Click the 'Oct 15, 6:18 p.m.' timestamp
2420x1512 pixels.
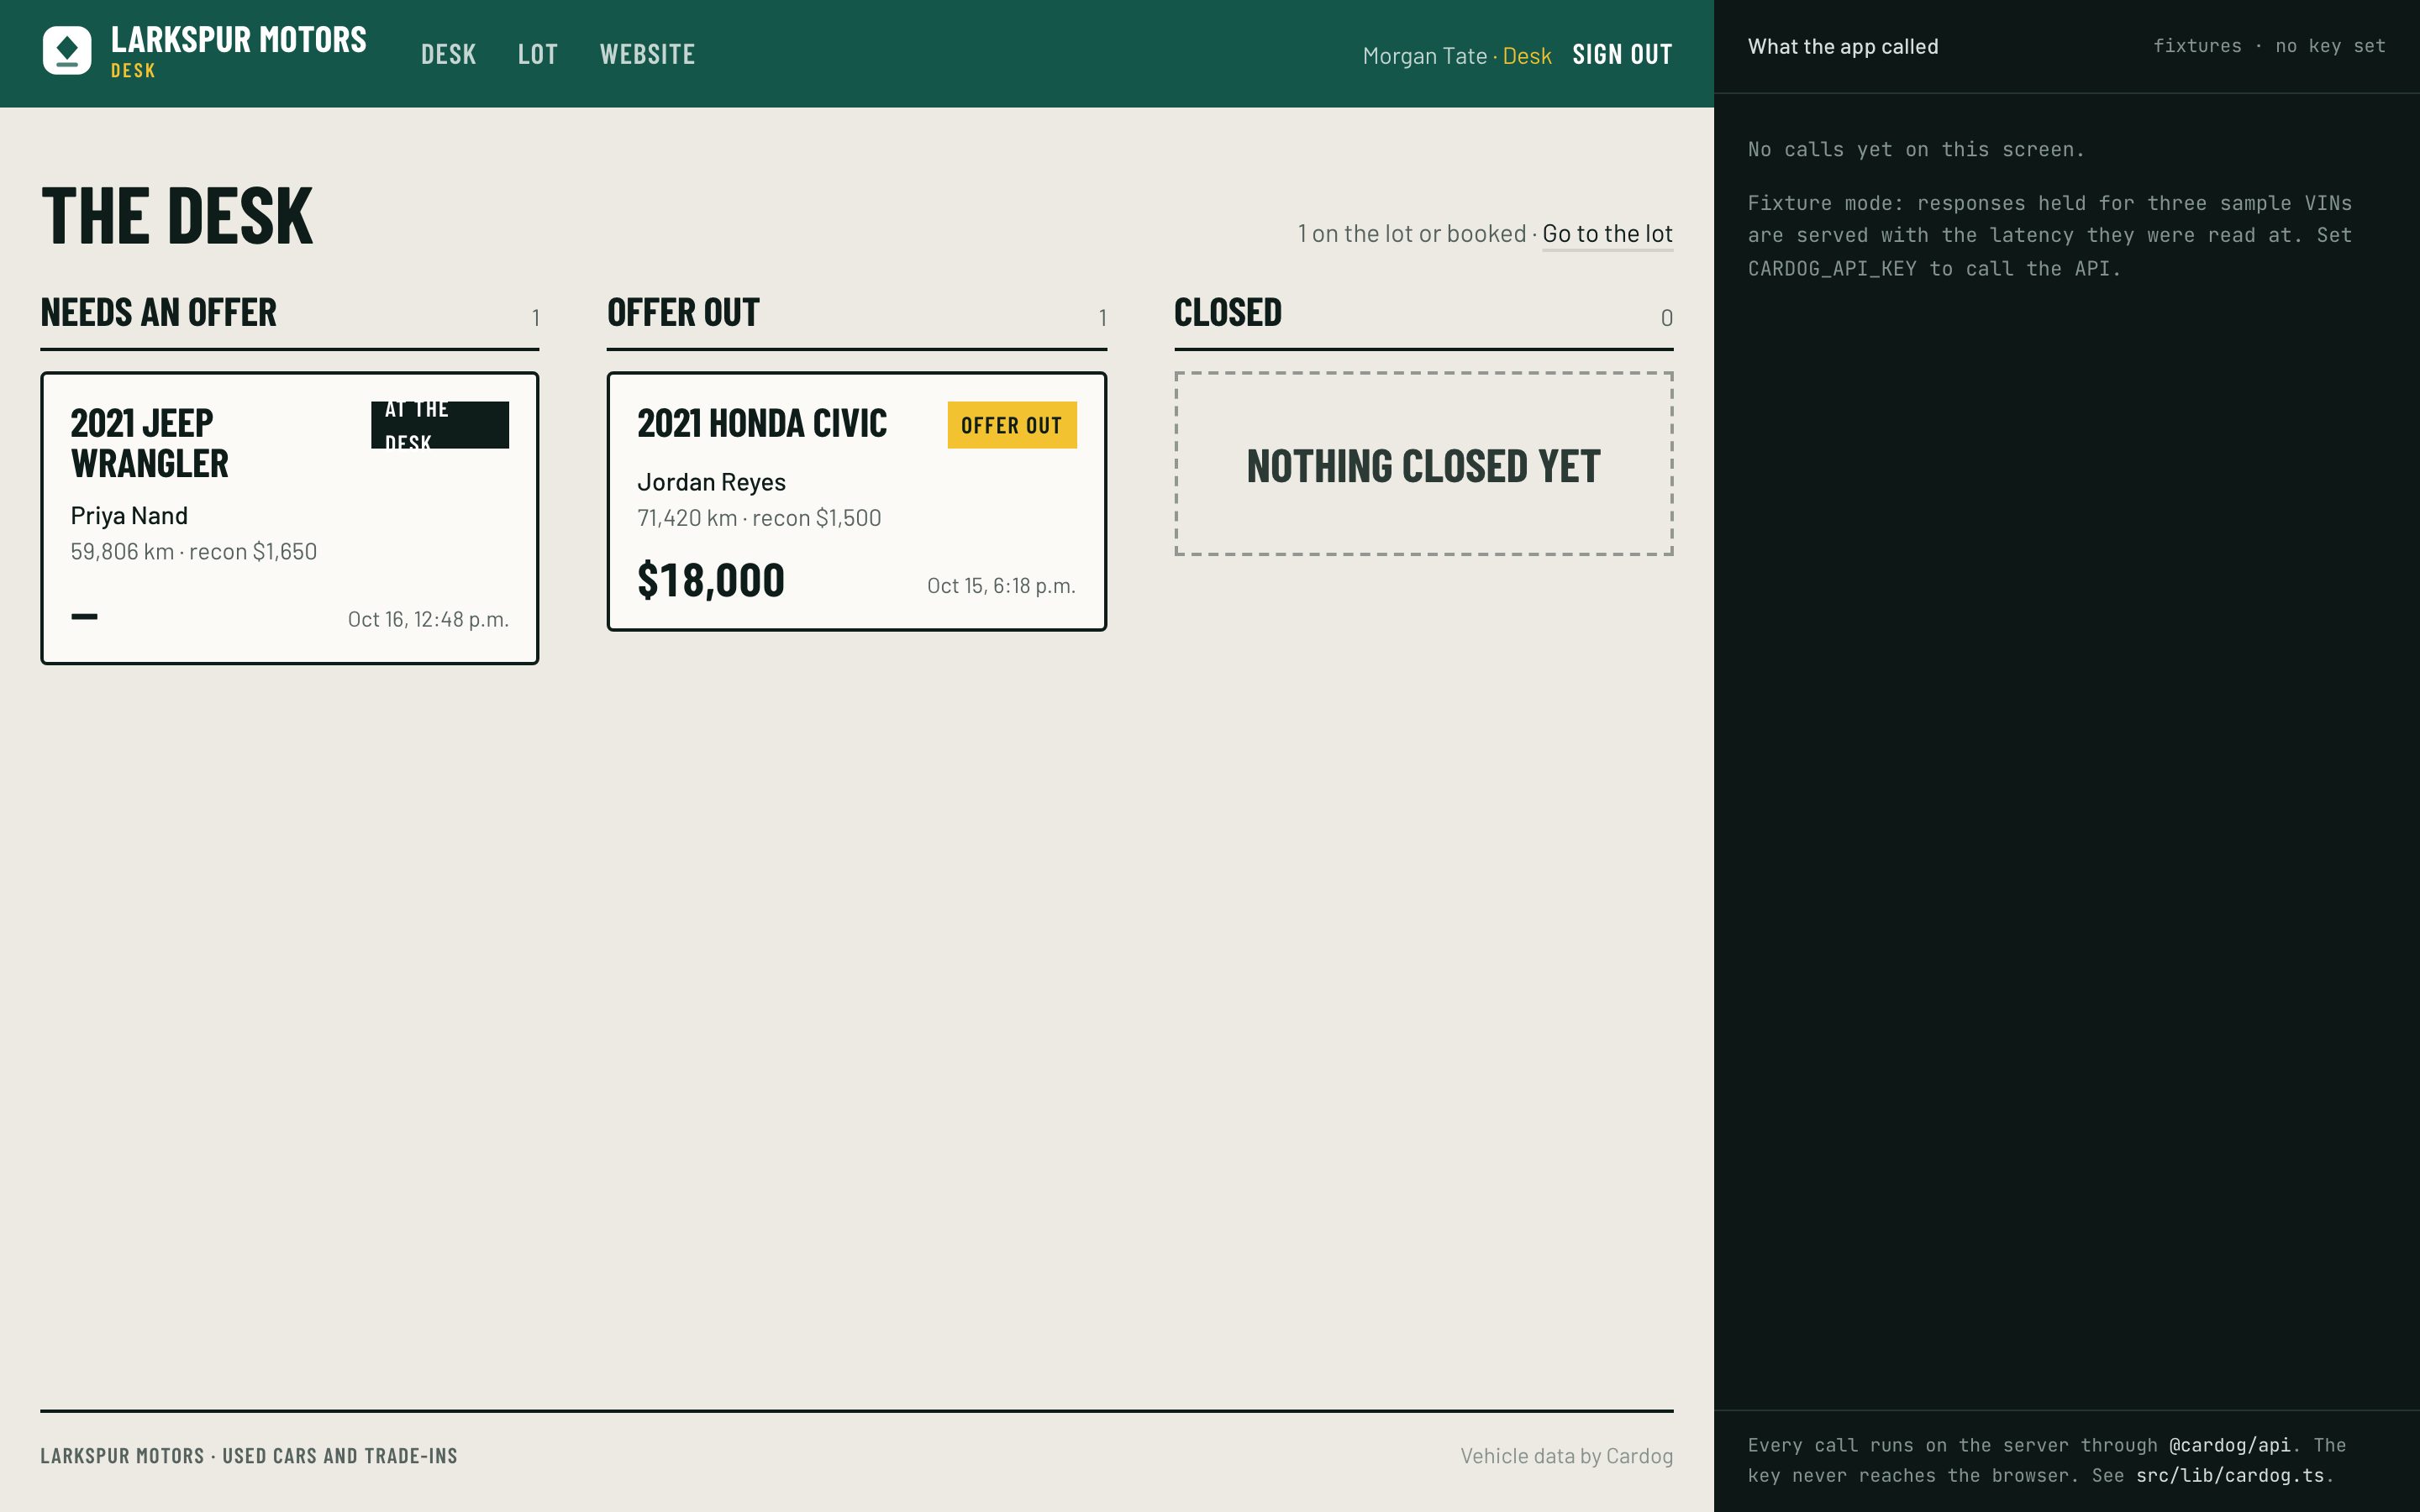coord(1001,586)
